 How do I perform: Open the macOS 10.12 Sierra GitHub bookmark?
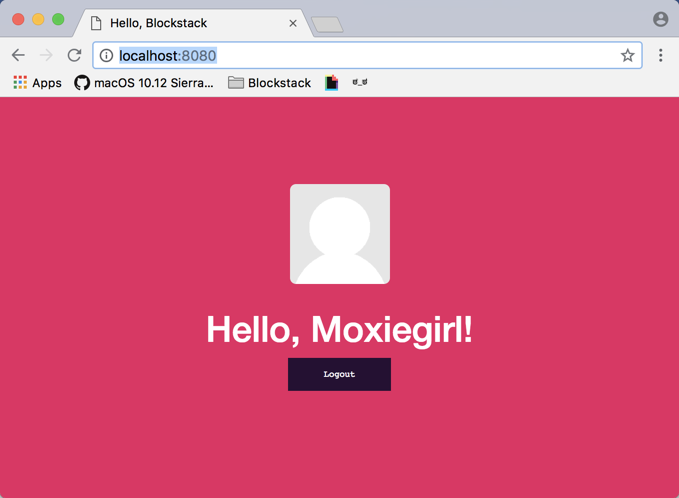[144, 83]
